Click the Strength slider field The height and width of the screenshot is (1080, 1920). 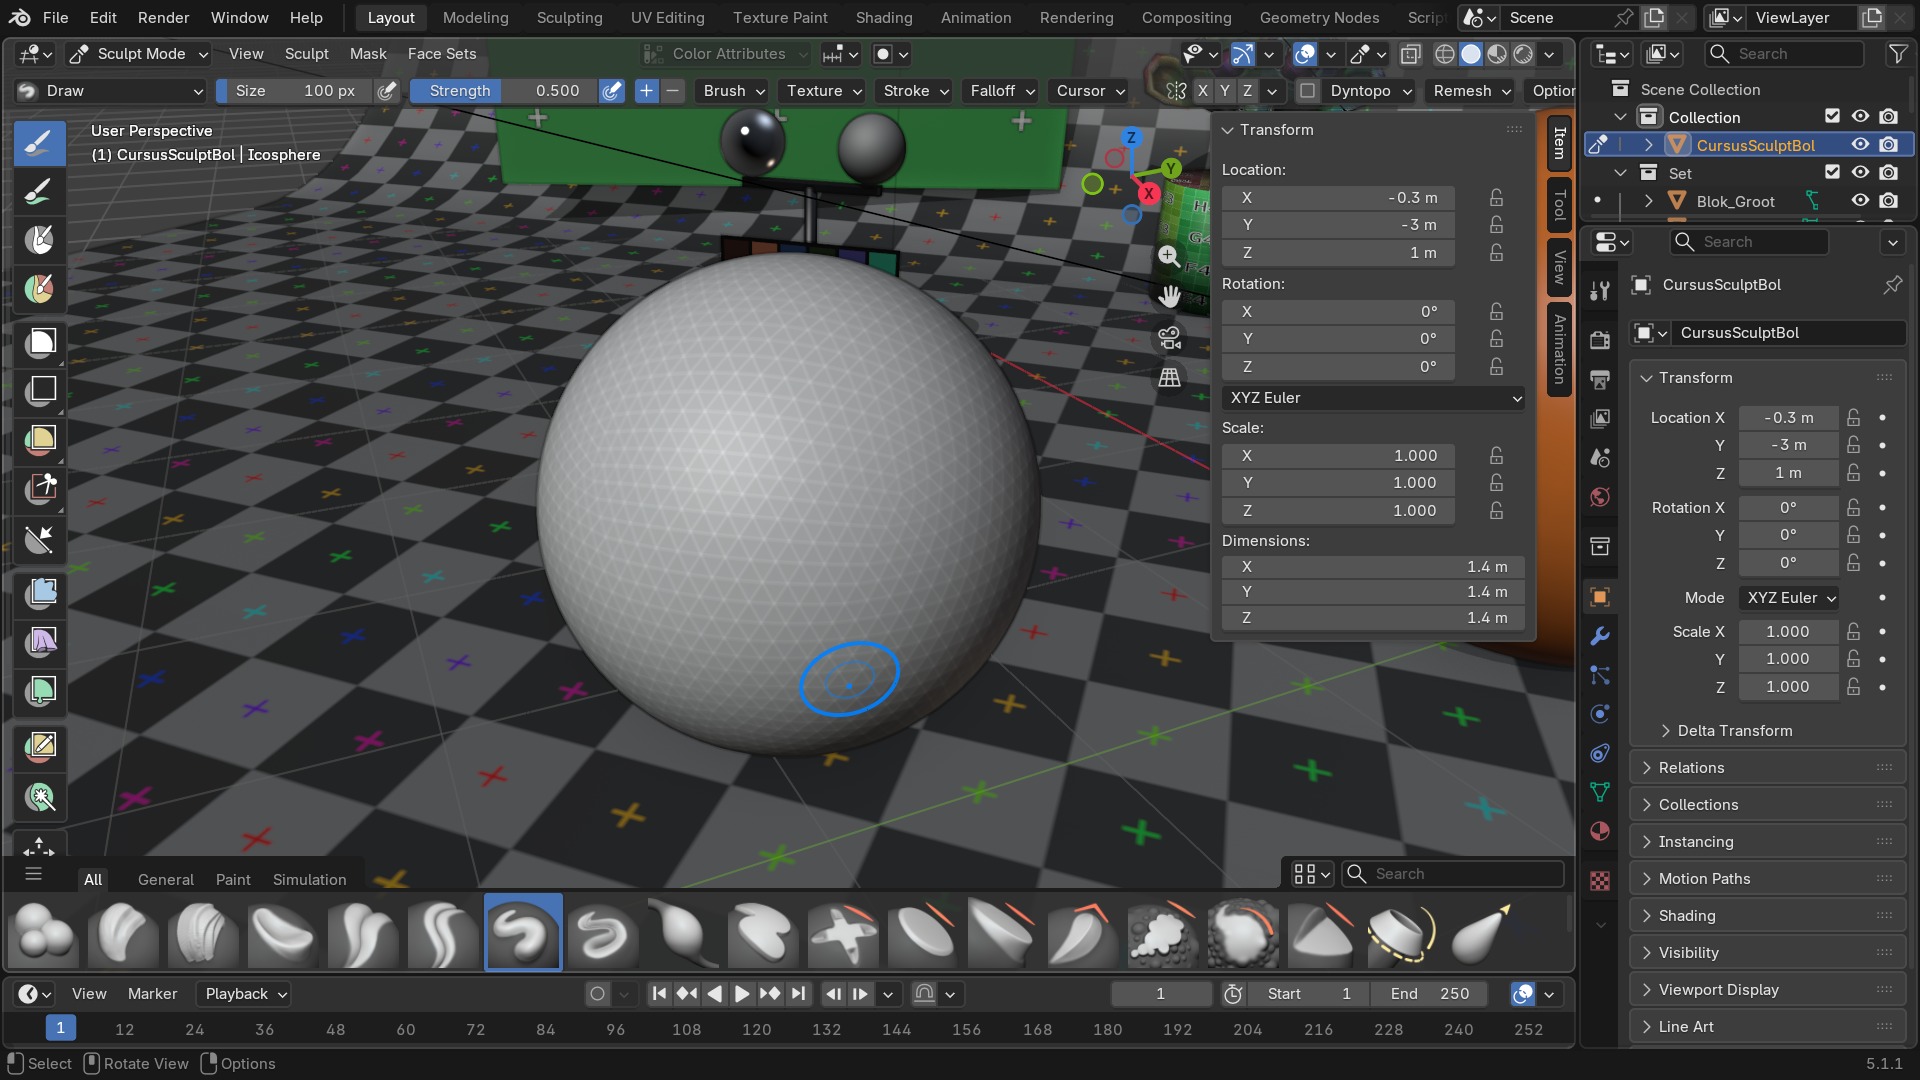505,91
